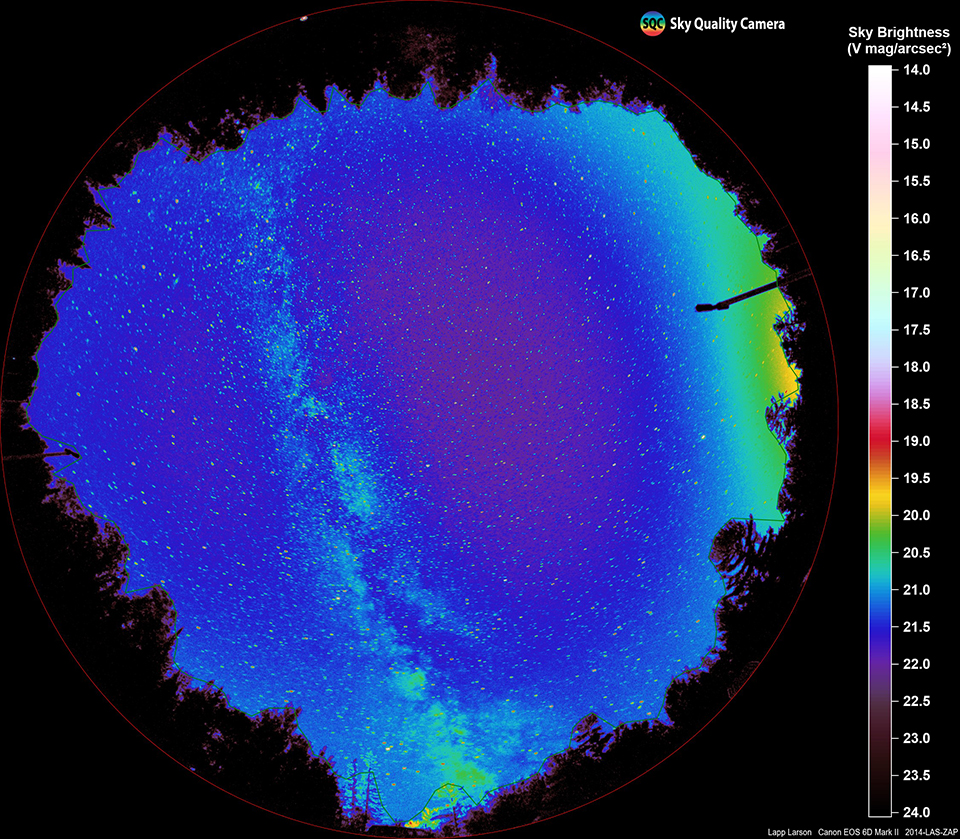Click the black pole silhouette at right edge

coord(740,297)
